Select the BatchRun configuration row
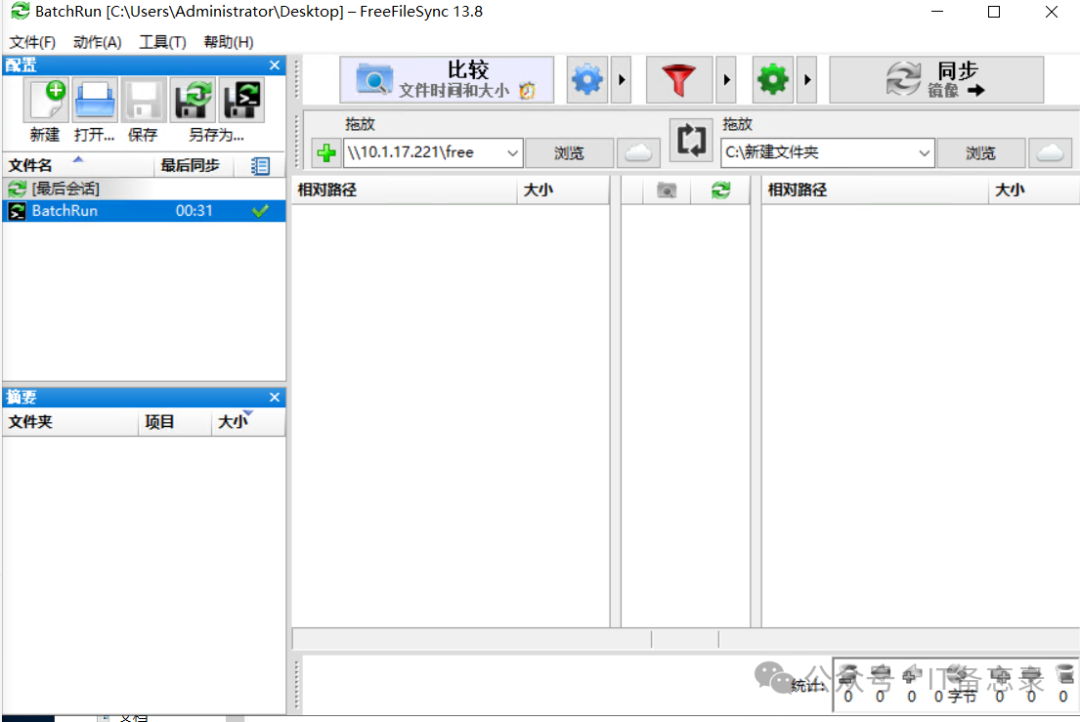Screen dimensions: 1080x722 [144, 211]
